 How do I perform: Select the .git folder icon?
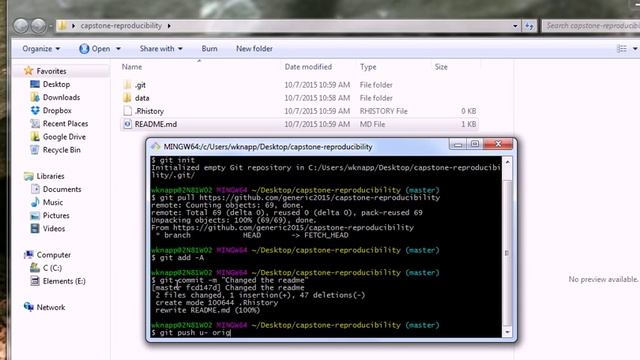coord(127,85)
